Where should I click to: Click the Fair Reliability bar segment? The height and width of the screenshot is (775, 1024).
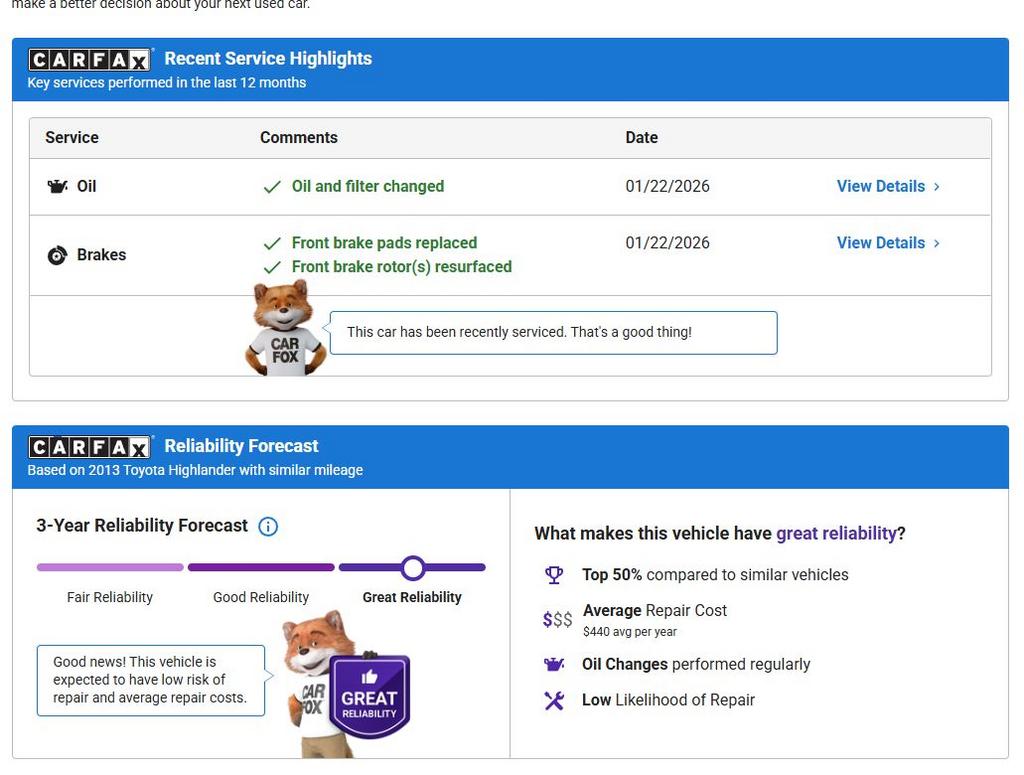click(x=110, y=568)
